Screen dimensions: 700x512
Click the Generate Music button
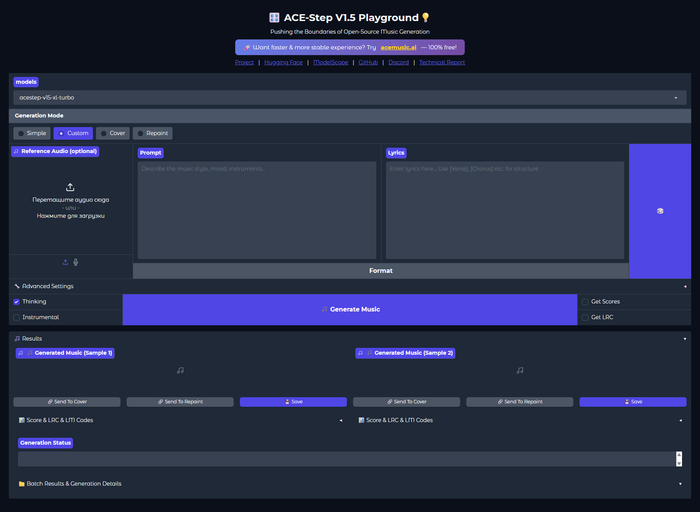(x=350, y=309)
